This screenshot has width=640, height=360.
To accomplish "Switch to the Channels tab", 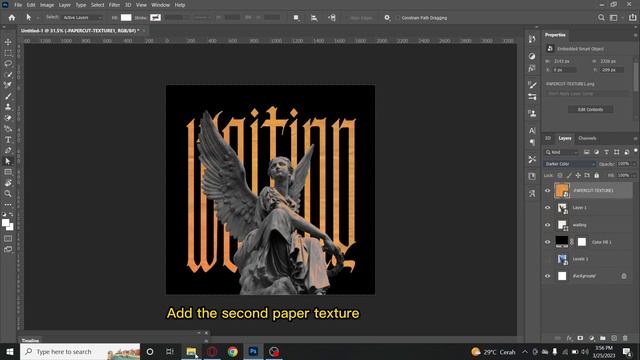I will pyautogui.click(x=587, y=138).
